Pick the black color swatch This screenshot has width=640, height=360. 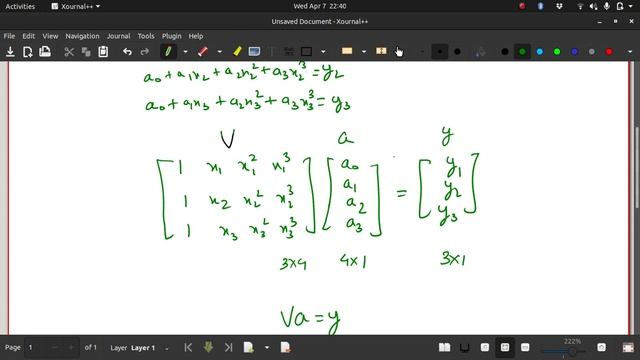pos(505,52)
